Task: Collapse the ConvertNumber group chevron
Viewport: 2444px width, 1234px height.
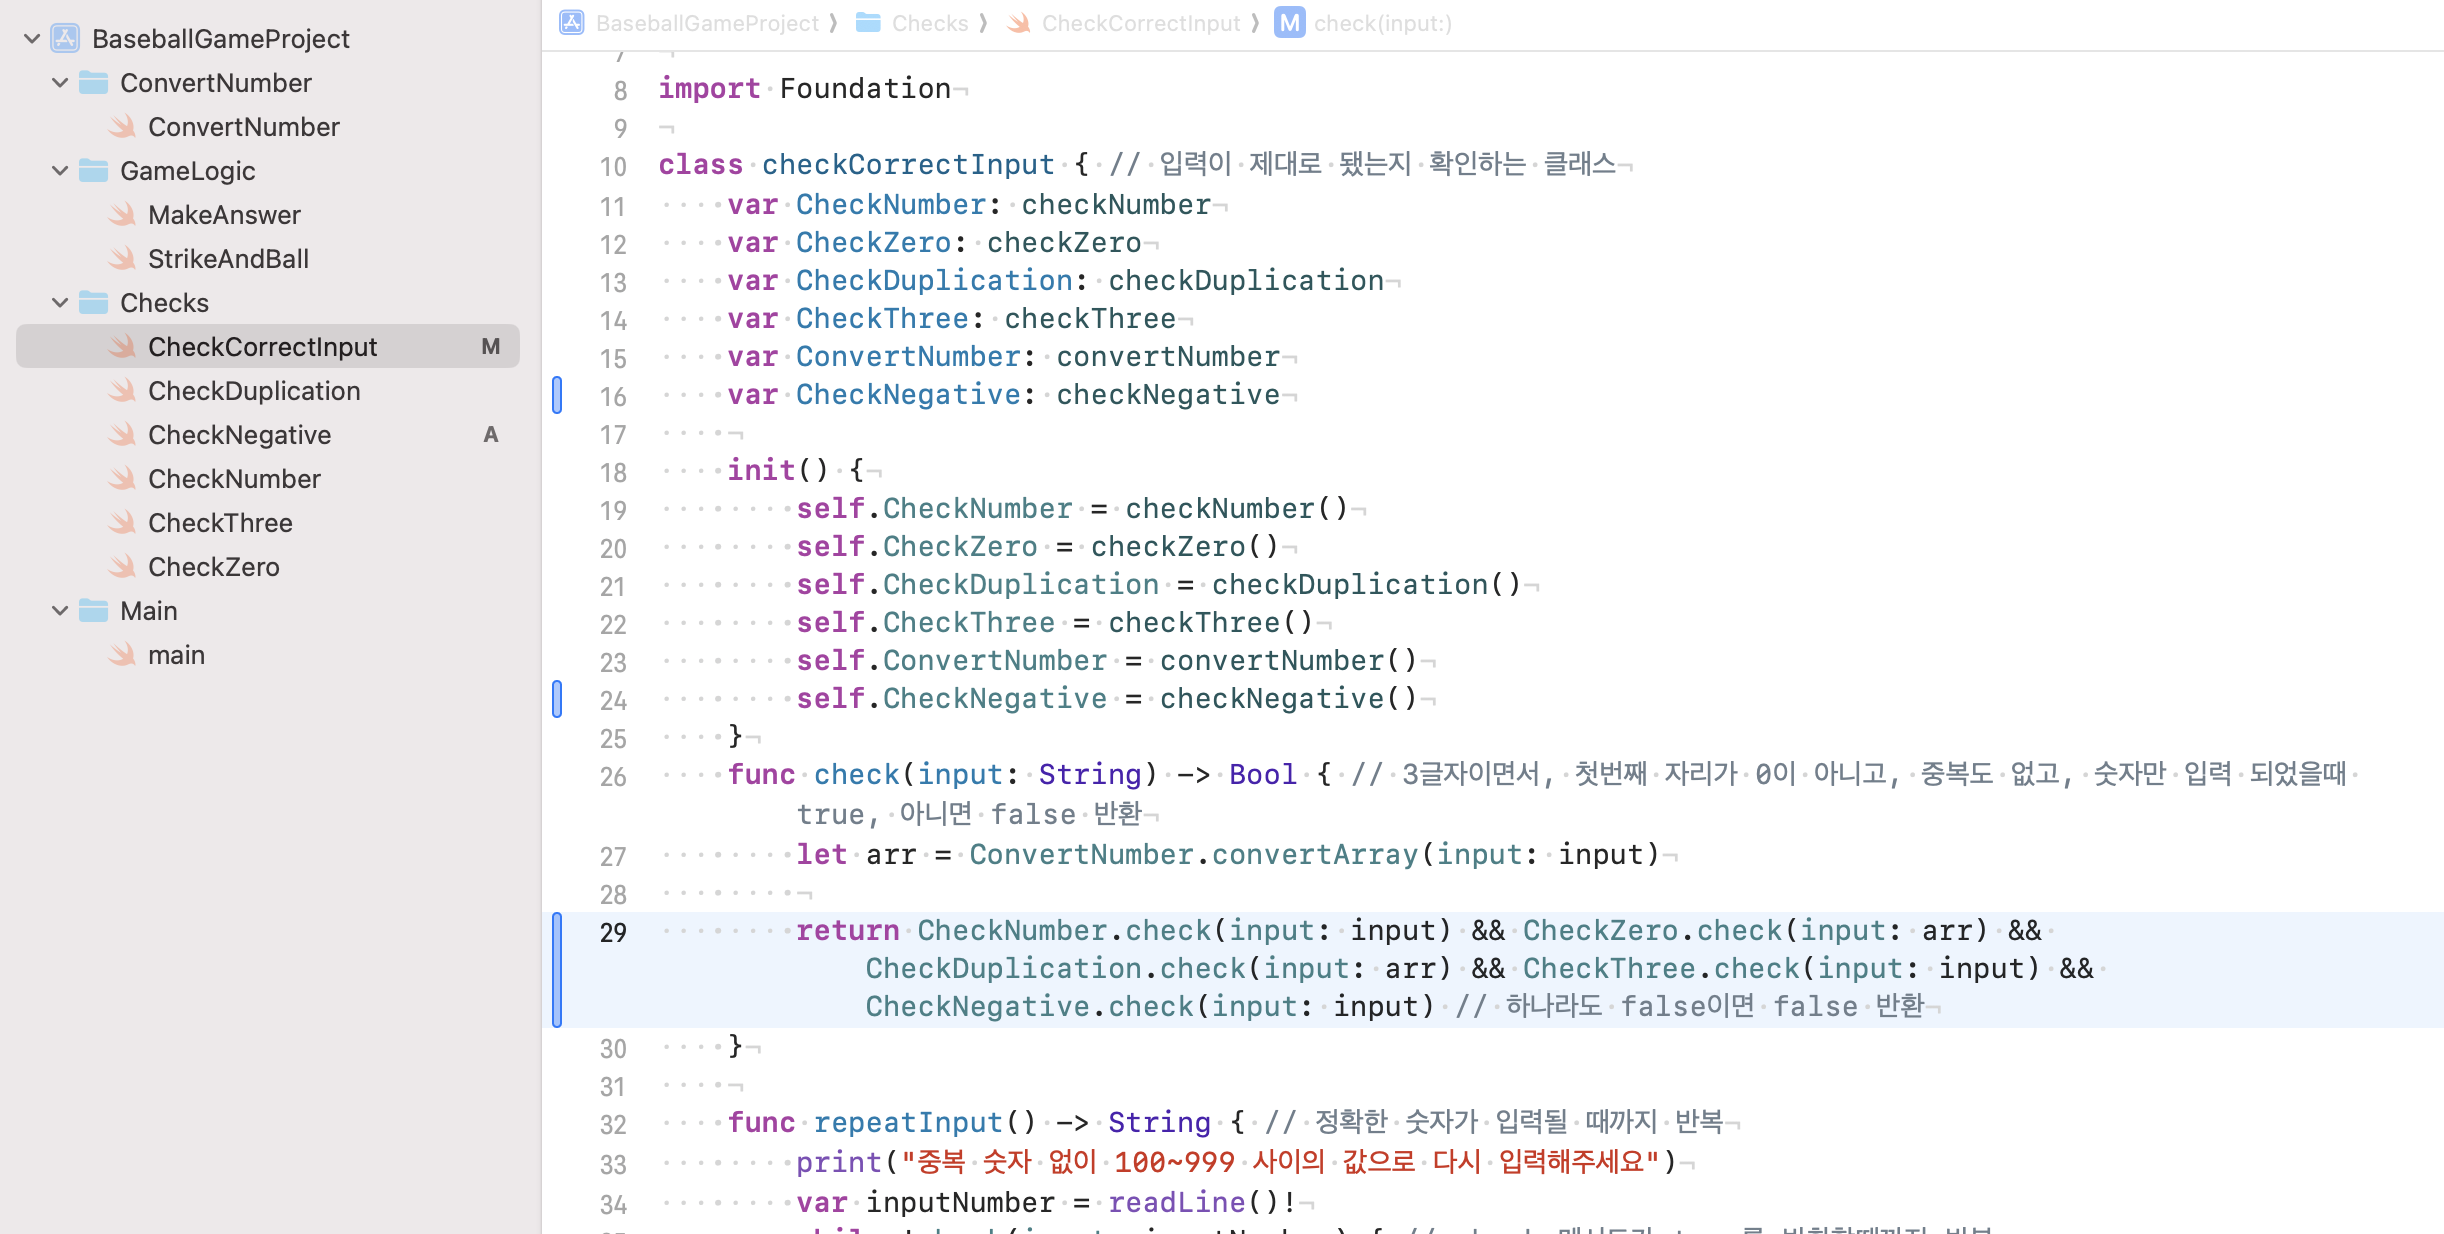Action: (x=60, y=83)
